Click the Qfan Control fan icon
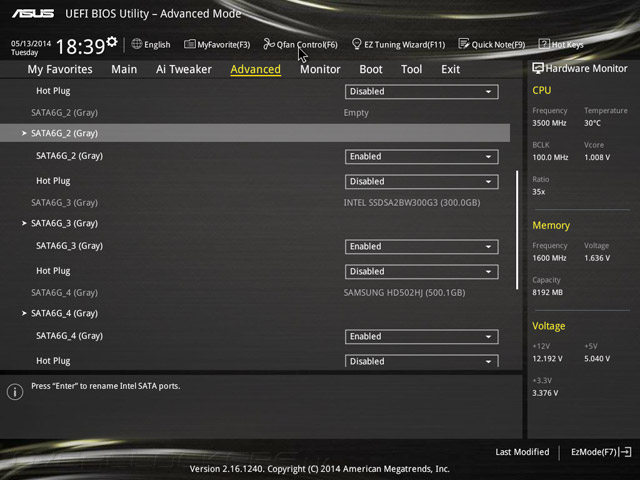The height and width of the screenshot is (480, 640). pos(269,44)
